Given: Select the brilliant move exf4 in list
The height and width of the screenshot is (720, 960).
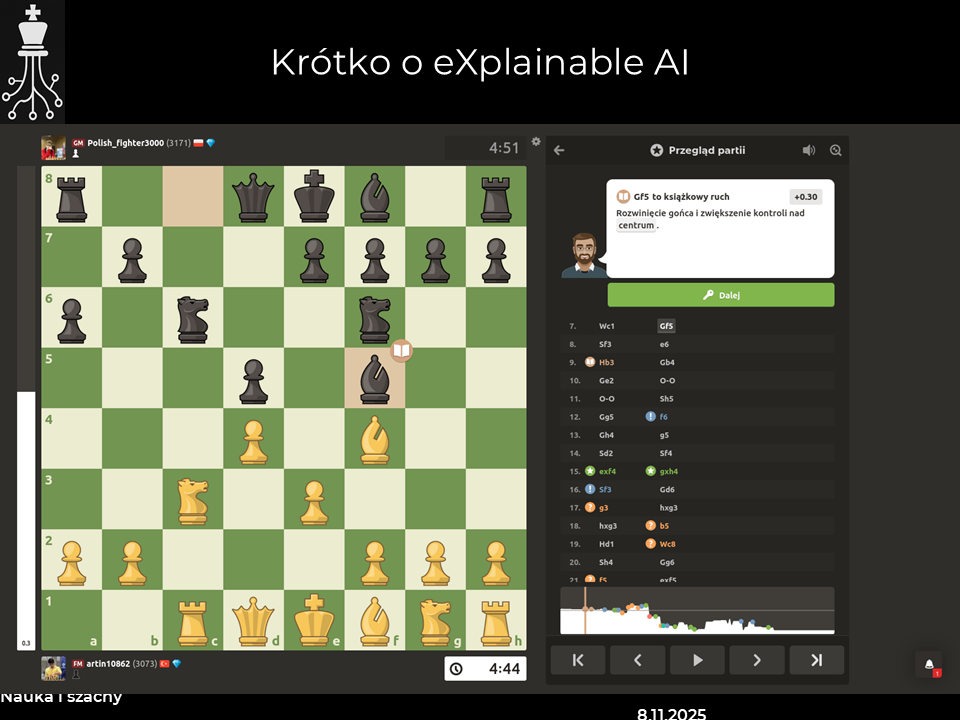Looking at the screenshot, I should (607, 471).
